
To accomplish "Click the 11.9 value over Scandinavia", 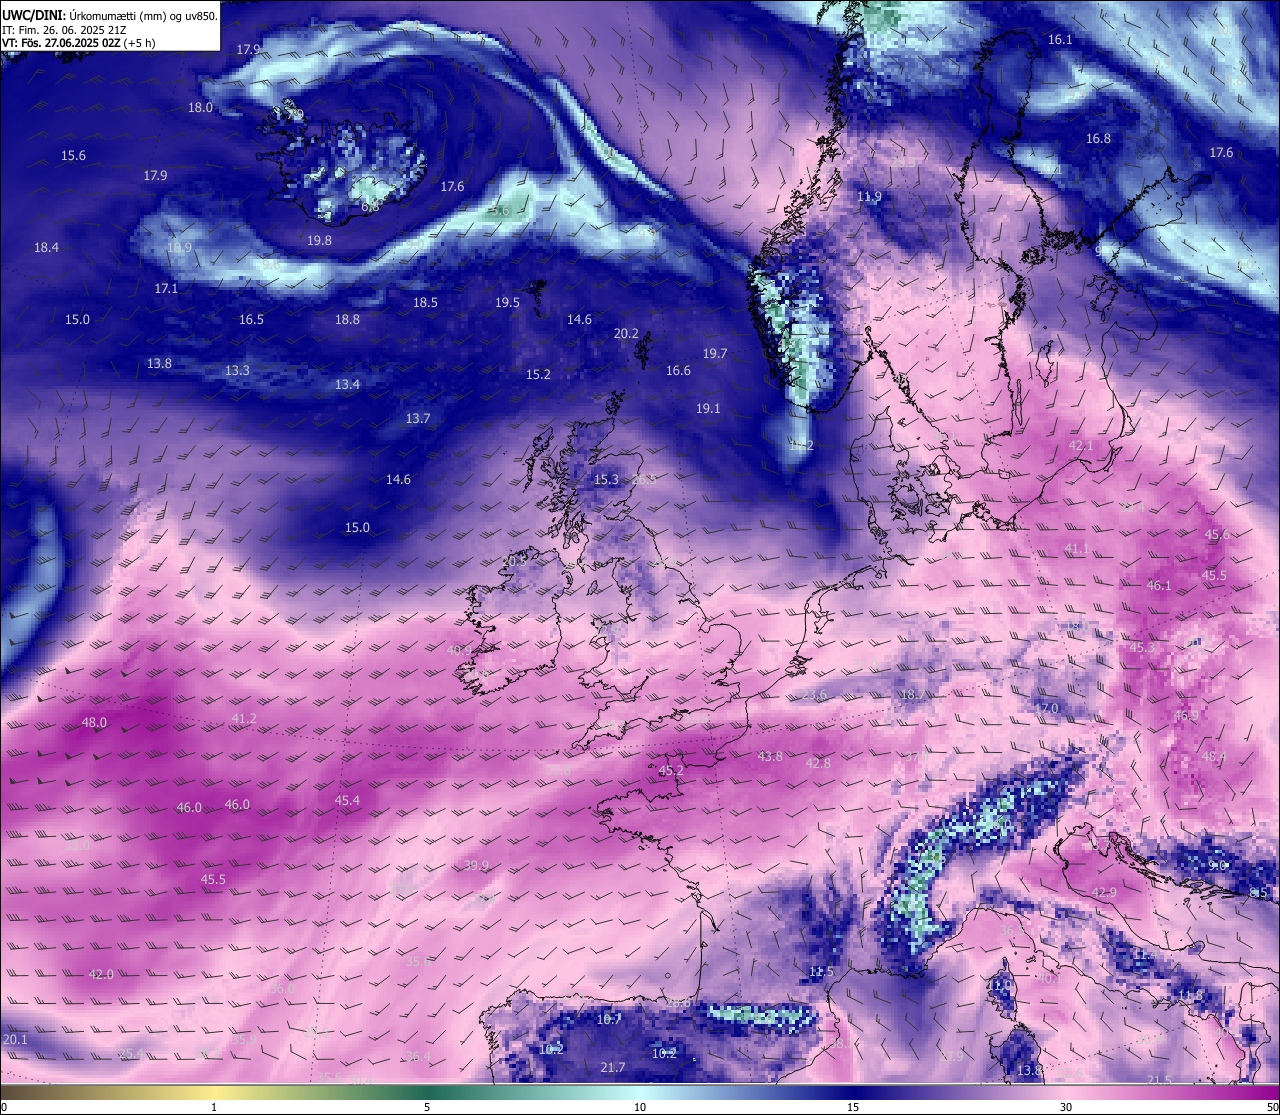I will [x=869, y=196].
